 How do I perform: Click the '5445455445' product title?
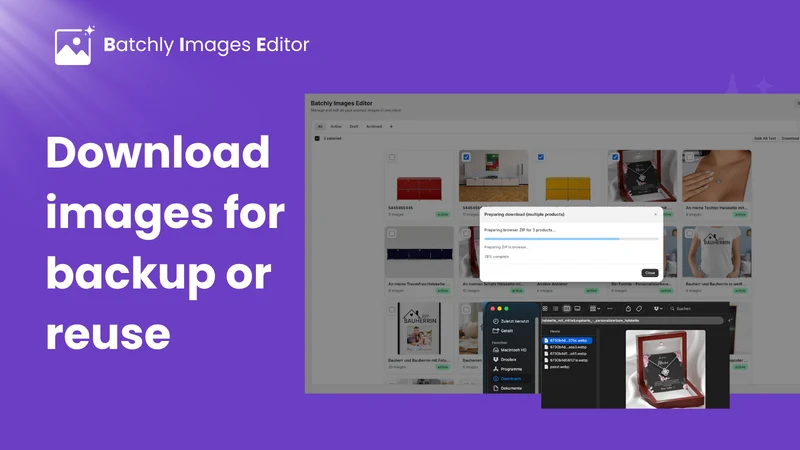click(x=401, y=208)
